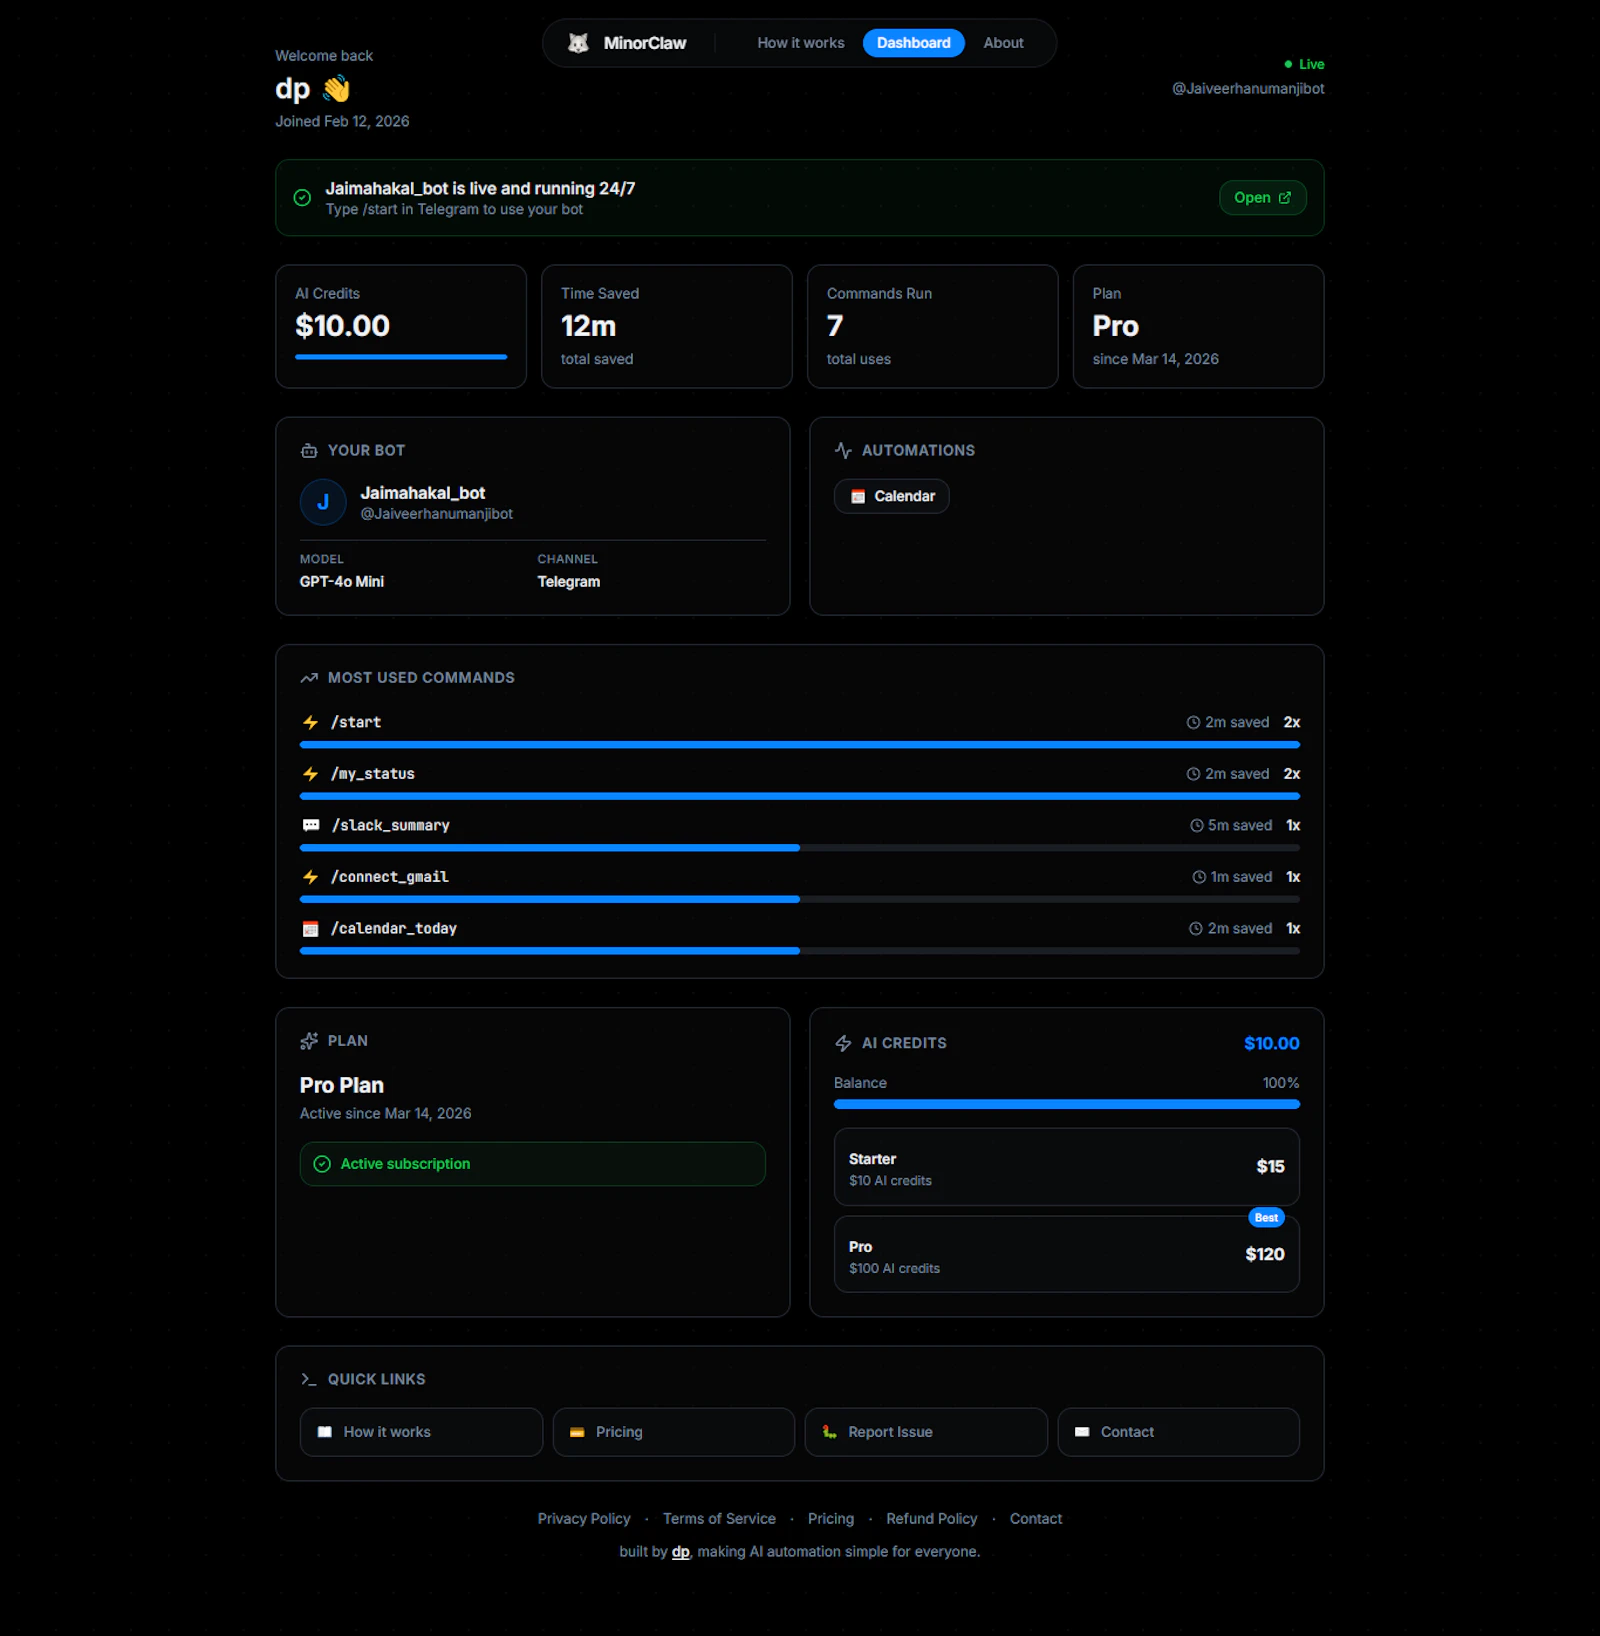Click the $10.00 amount in AI Credits card
The width and height of the screenshot is (1600, 1636).
tap(343, 326)
